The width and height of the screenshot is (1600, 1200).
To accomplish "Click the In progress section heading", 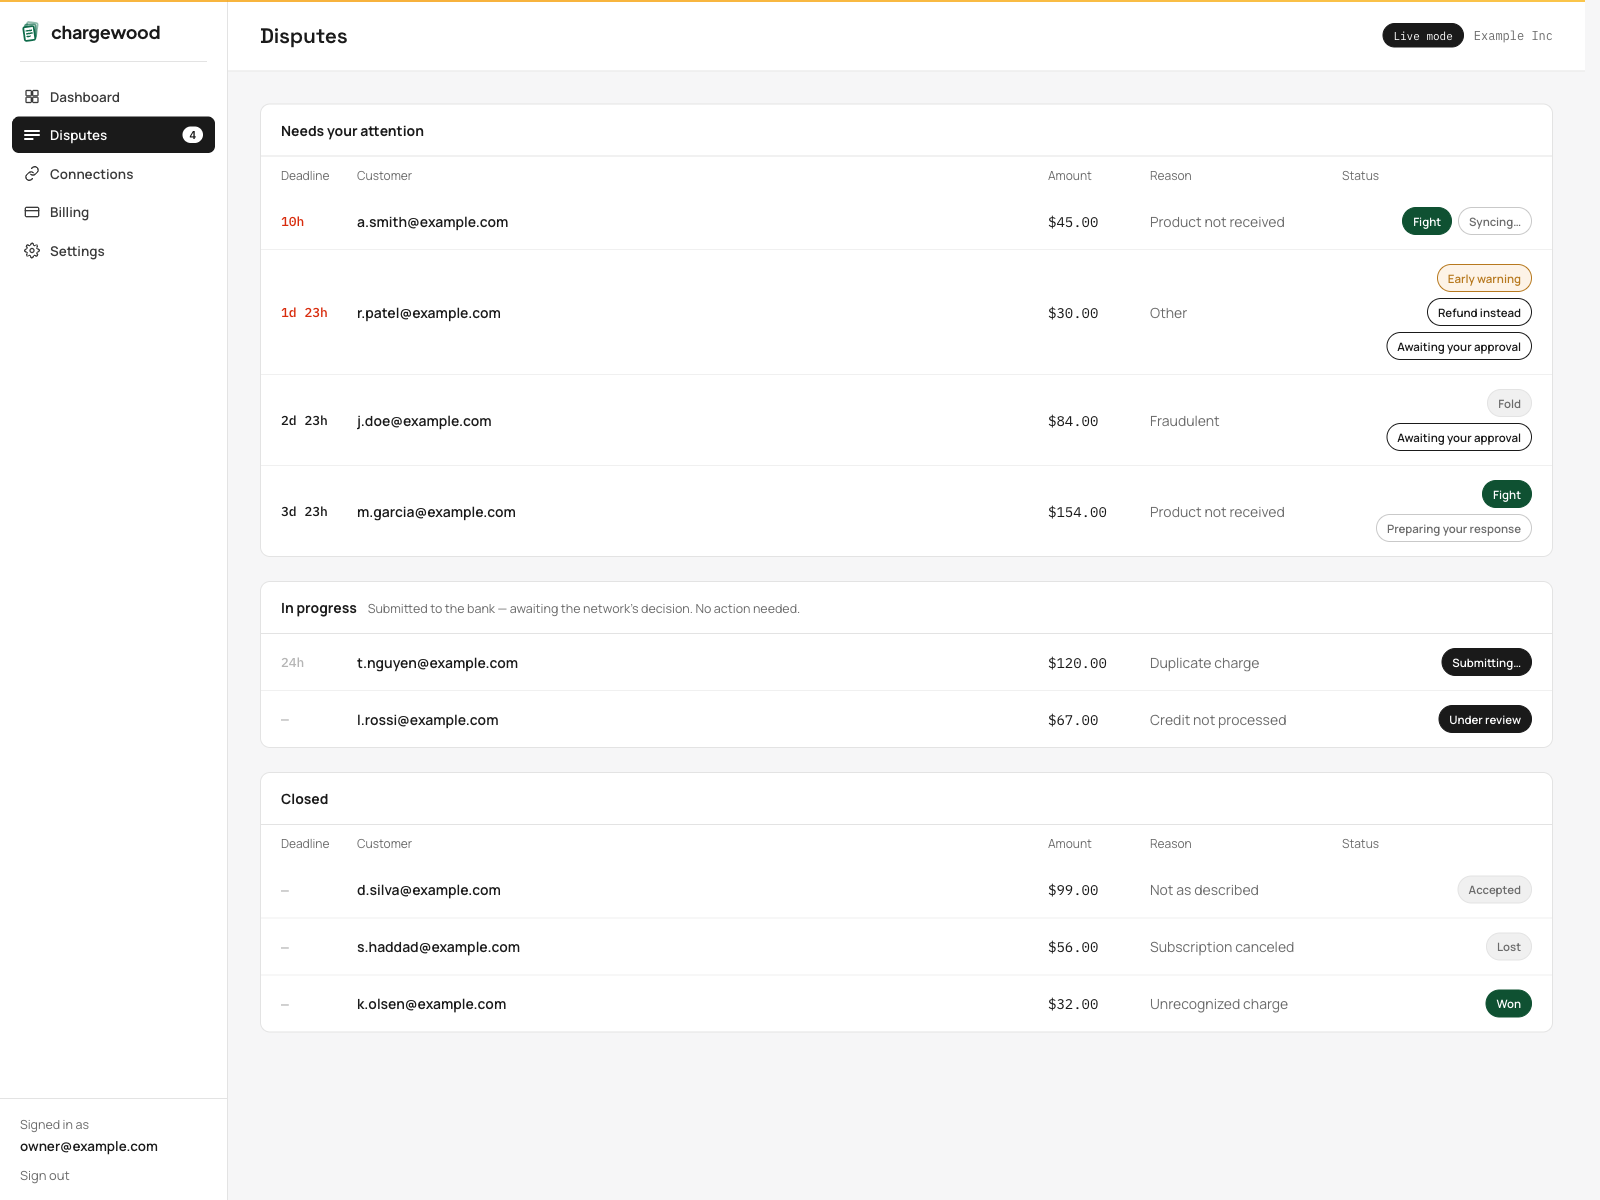I will [319, 608].
